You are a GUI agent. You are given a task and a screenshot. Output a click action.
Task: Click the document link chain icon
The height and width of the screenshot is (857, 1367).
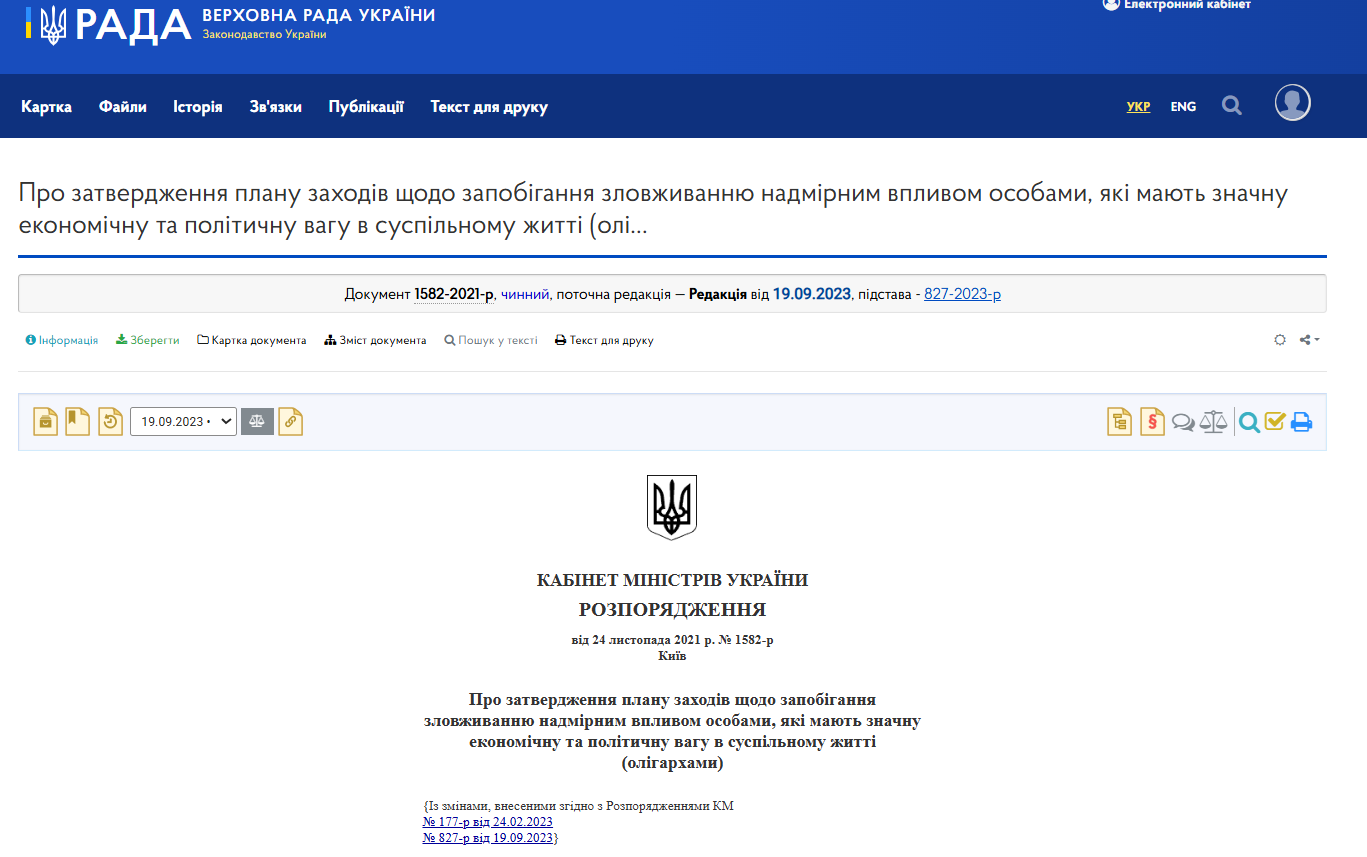tap(290, 422)
